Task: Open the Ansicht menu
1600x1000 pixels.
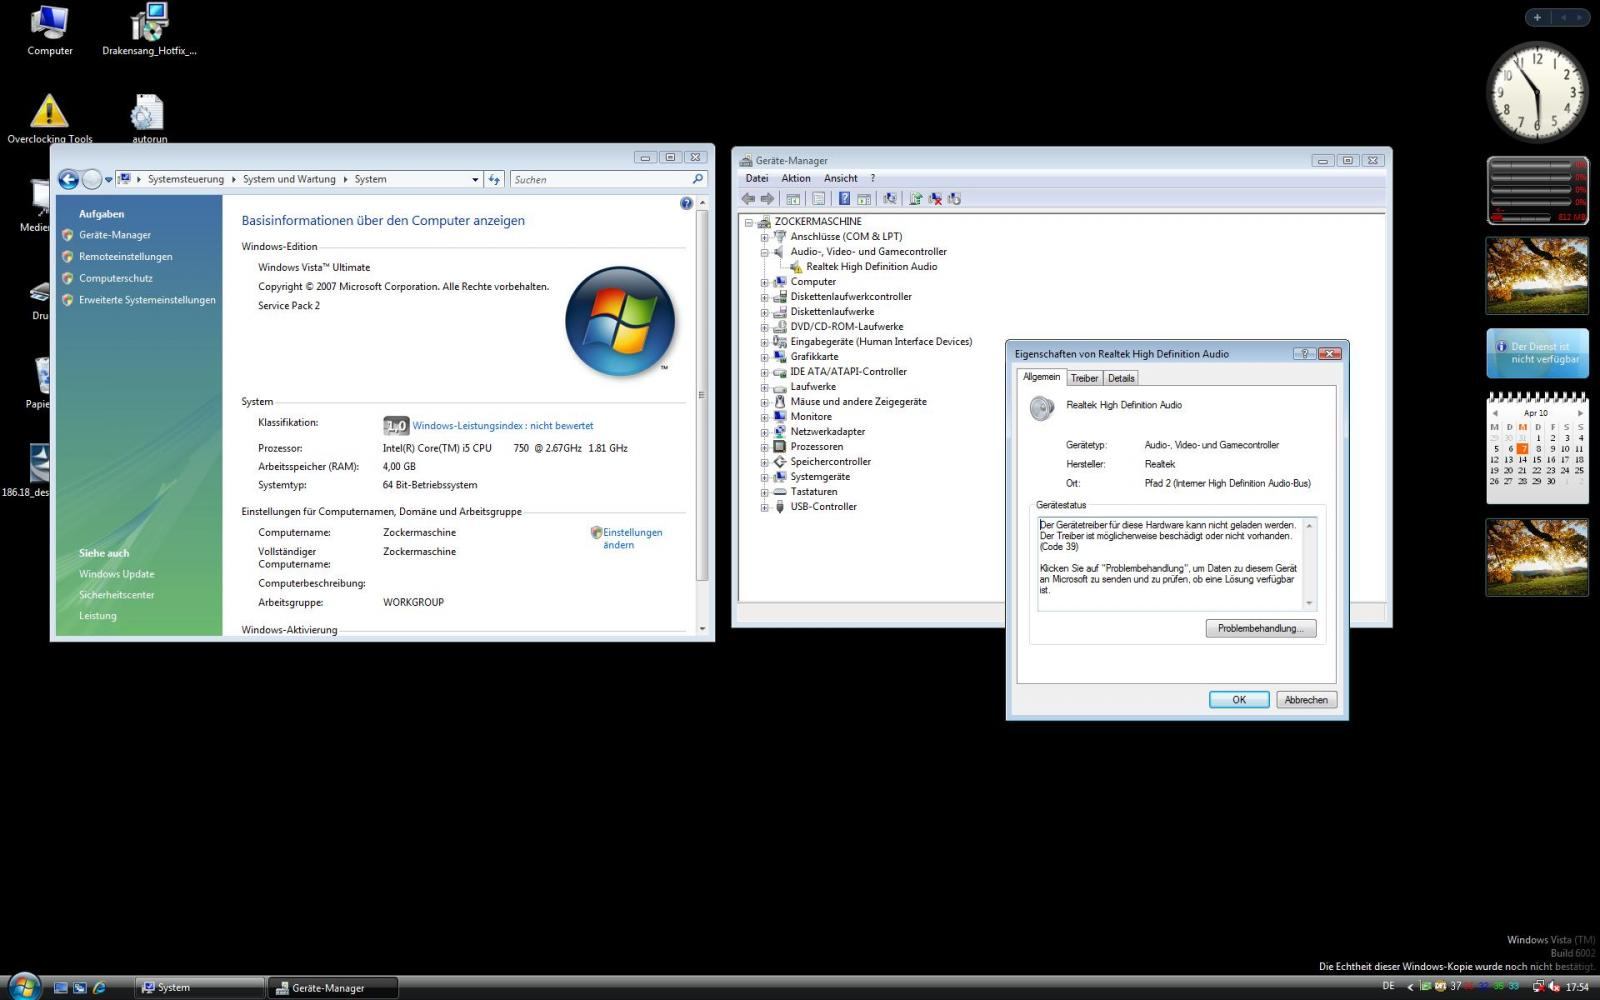Action: (841, 178)
